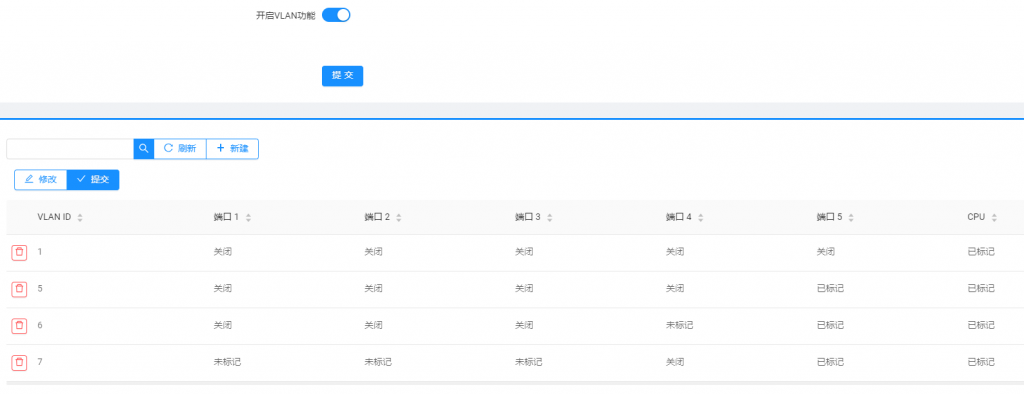Delete VLAN ID 1 row via trash icon

(x=19, y=252)
